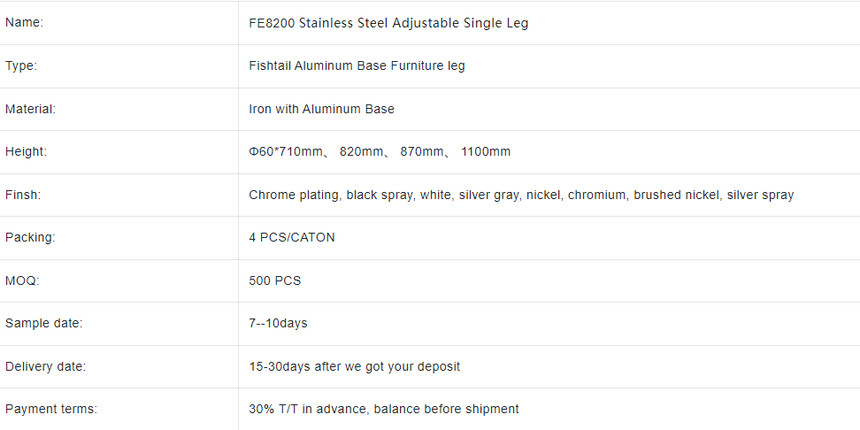Click the 'Material:' label
This screenshot has height=430, width=860.
pyautogui.click(x=31, y=109)
